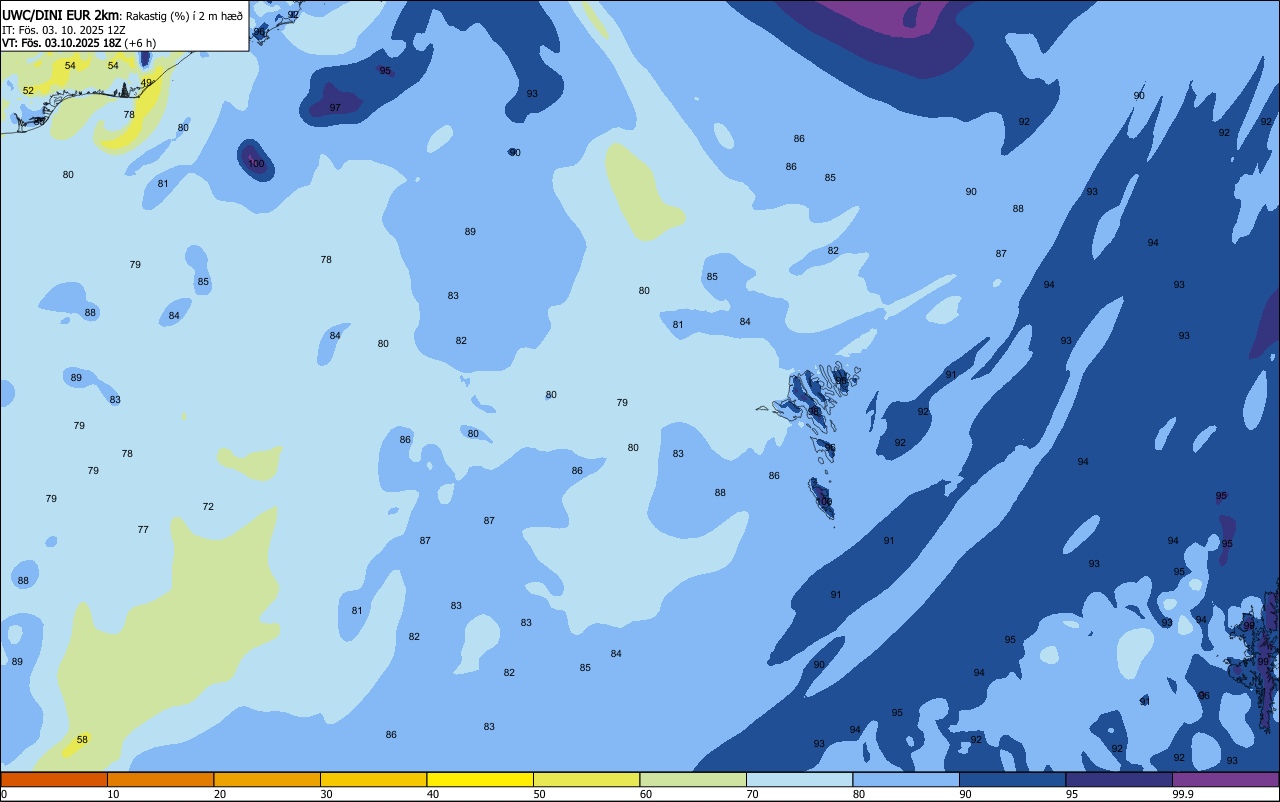Screen dimensions: 1280x802
Task: Click the "UWC/DINI EUR 2km" title text
Action: pyautogui.click(x=61, y=15)
